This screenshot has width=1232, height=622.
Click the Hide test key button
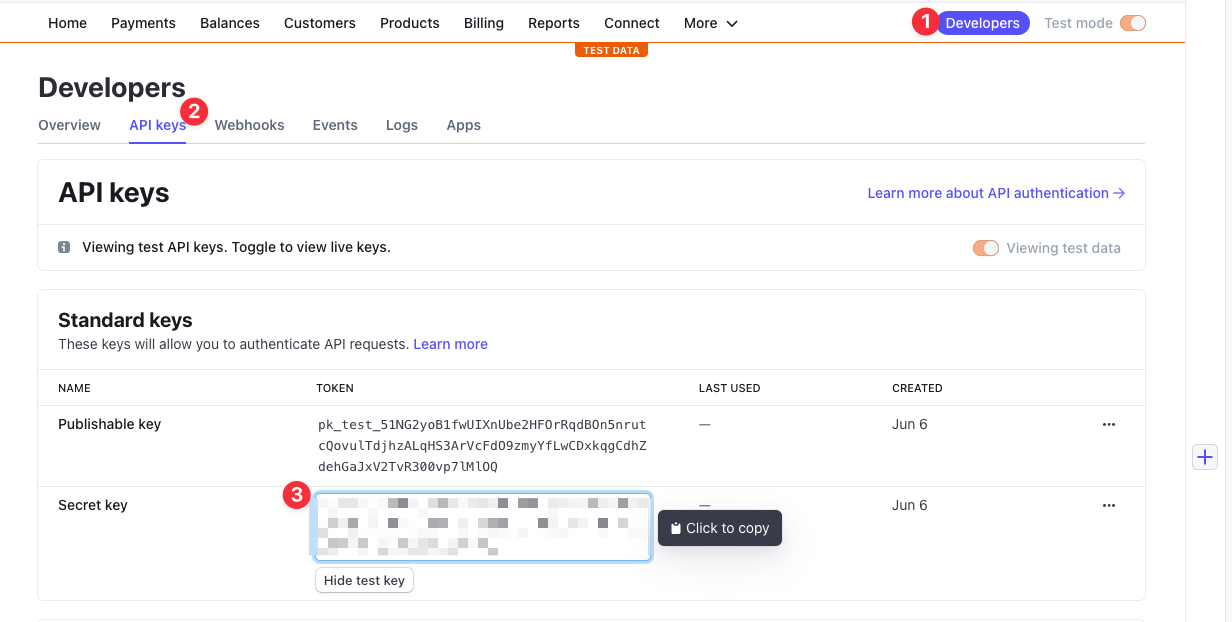tap(364, 580)
